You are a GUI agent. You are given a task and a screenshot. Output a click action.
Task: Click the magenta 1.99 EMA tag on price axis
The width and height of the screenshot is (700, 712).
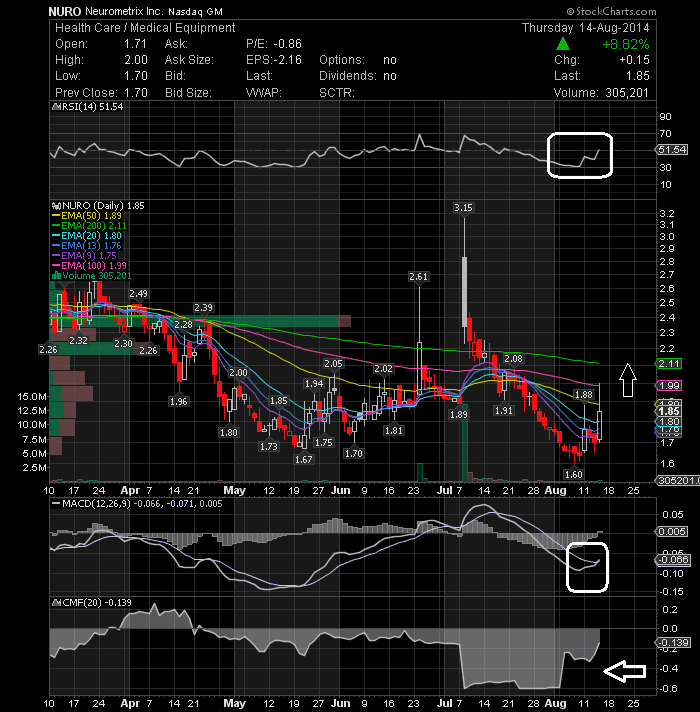pos(669,386)
